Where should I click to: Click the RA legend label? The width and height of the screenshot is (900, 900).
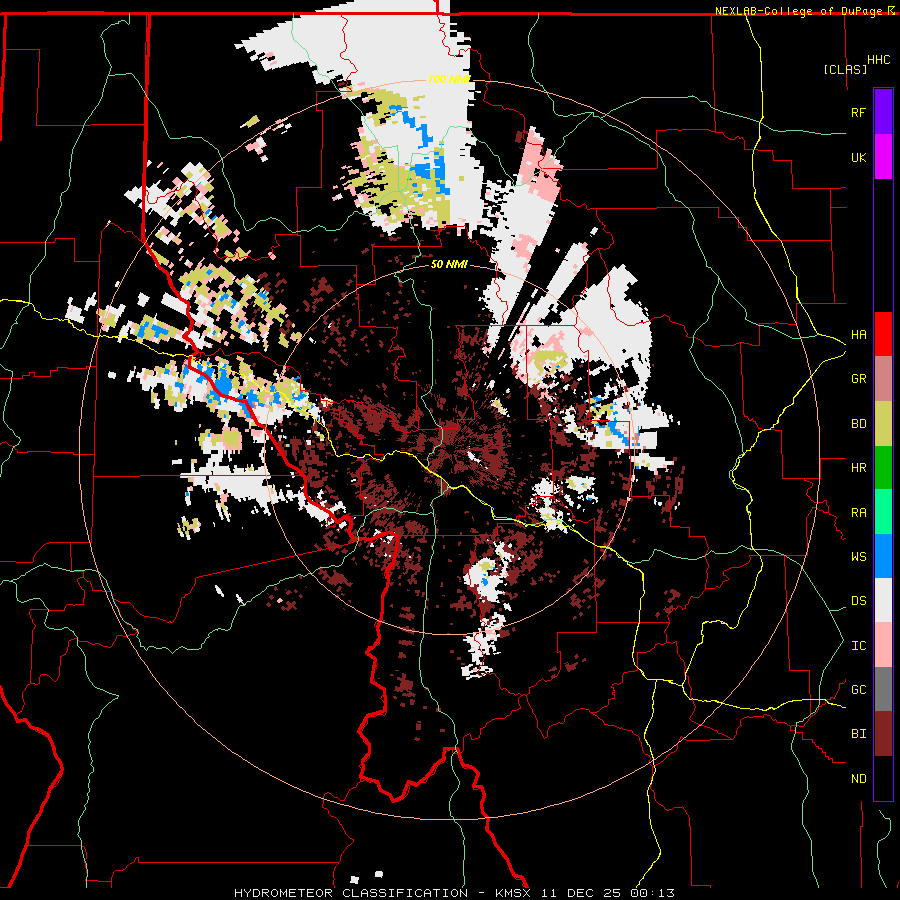[858, 513]
